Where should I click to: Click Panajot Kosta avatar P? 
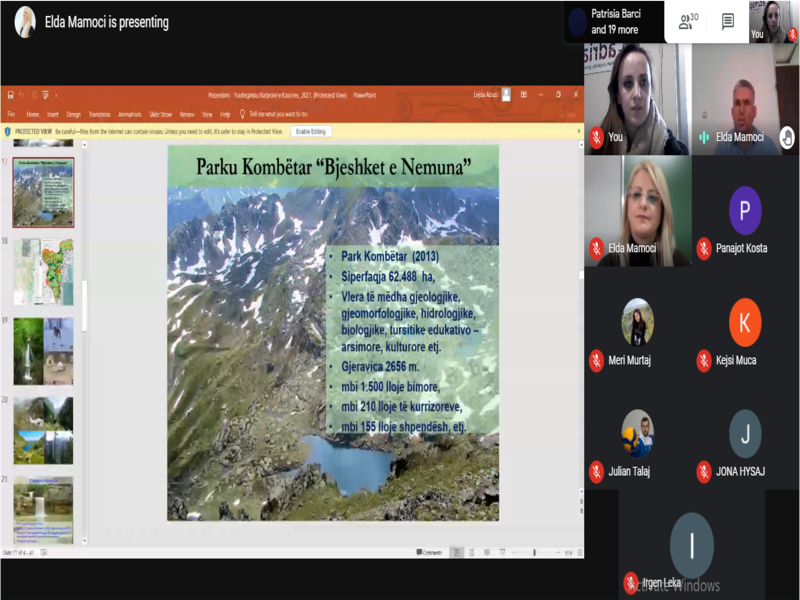click(x=745, y=210)
